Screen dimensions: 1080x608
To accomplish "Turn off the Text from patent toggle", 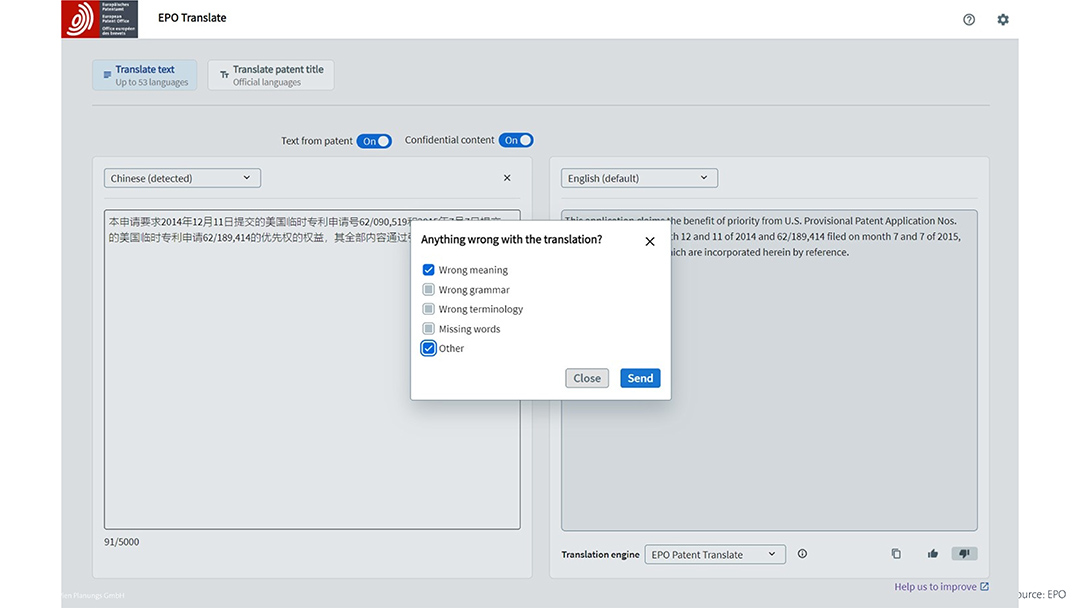I will pos(375,141).
